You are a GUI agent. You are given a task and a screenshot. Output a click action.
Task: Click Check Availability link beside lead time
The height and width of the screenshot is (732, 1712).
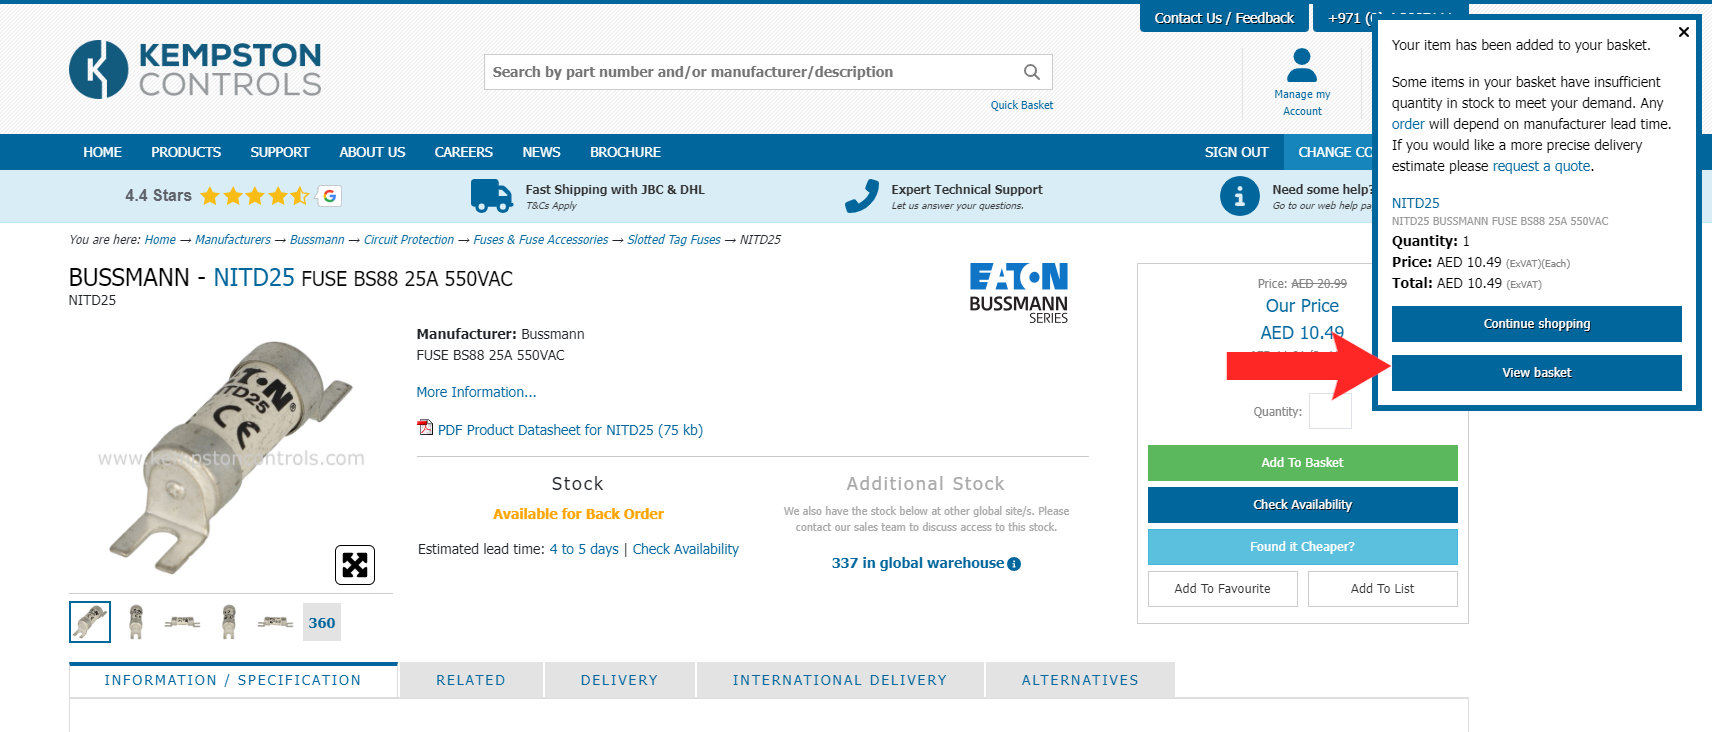click(x=685, y=549)
